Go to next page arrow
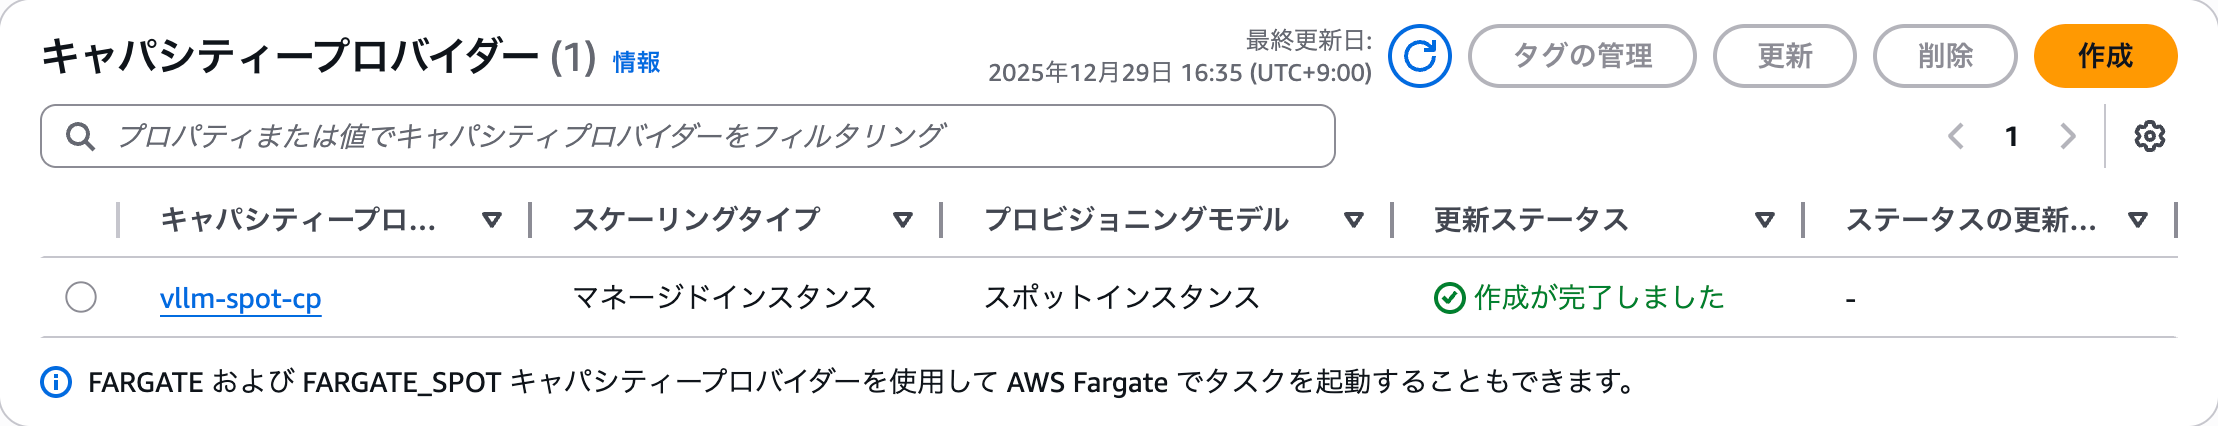Screen dimensions: 2218x426 2068,136
